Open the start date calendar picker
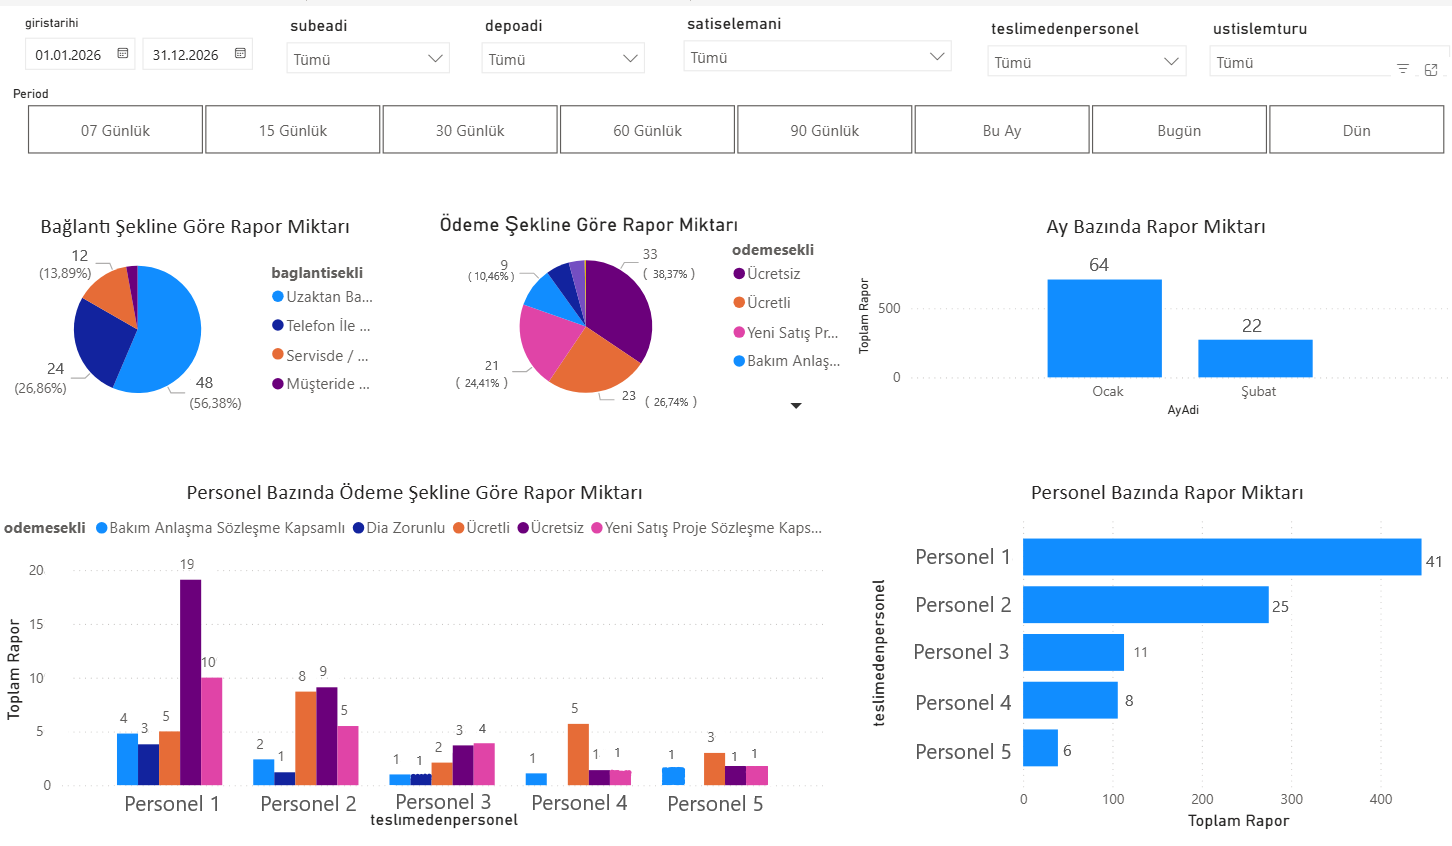The width and height of the screenshot is (1452, 846). (123, 54)
